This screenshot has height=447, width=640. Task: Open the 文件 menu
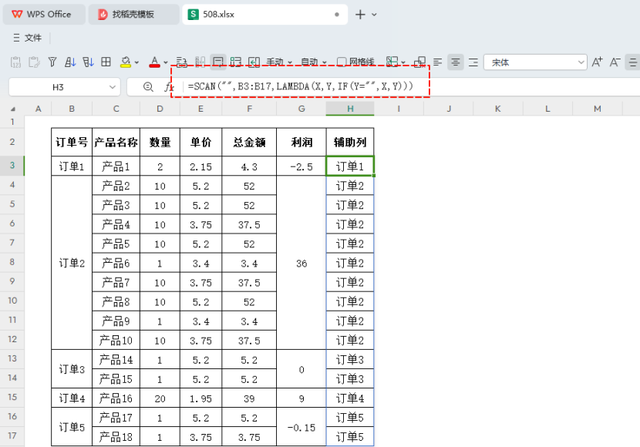click(33, 38)
